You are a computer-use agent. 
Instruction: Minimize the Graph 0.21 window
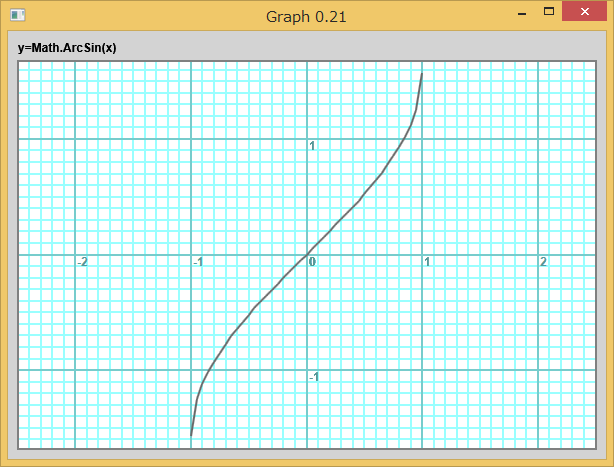pos(522,12)
